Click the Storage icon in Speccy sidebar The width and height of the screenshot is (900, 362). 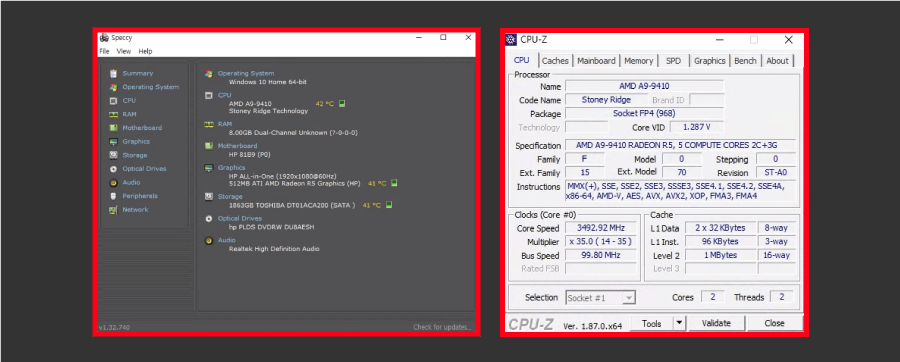[x=113, y=155]
